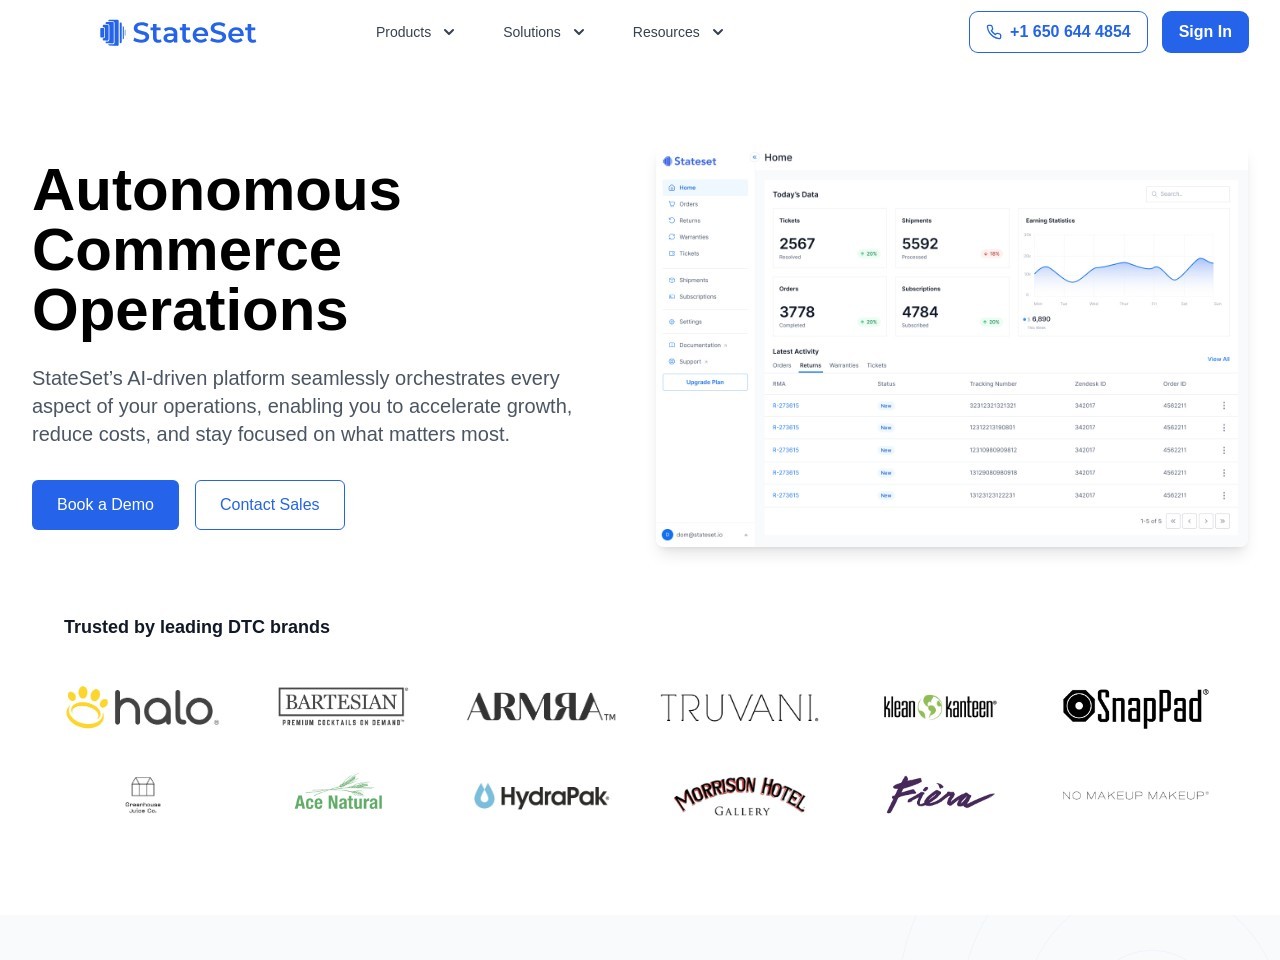Click the HydraPak brand logo

pyautogui.click(x=541, y=796)
